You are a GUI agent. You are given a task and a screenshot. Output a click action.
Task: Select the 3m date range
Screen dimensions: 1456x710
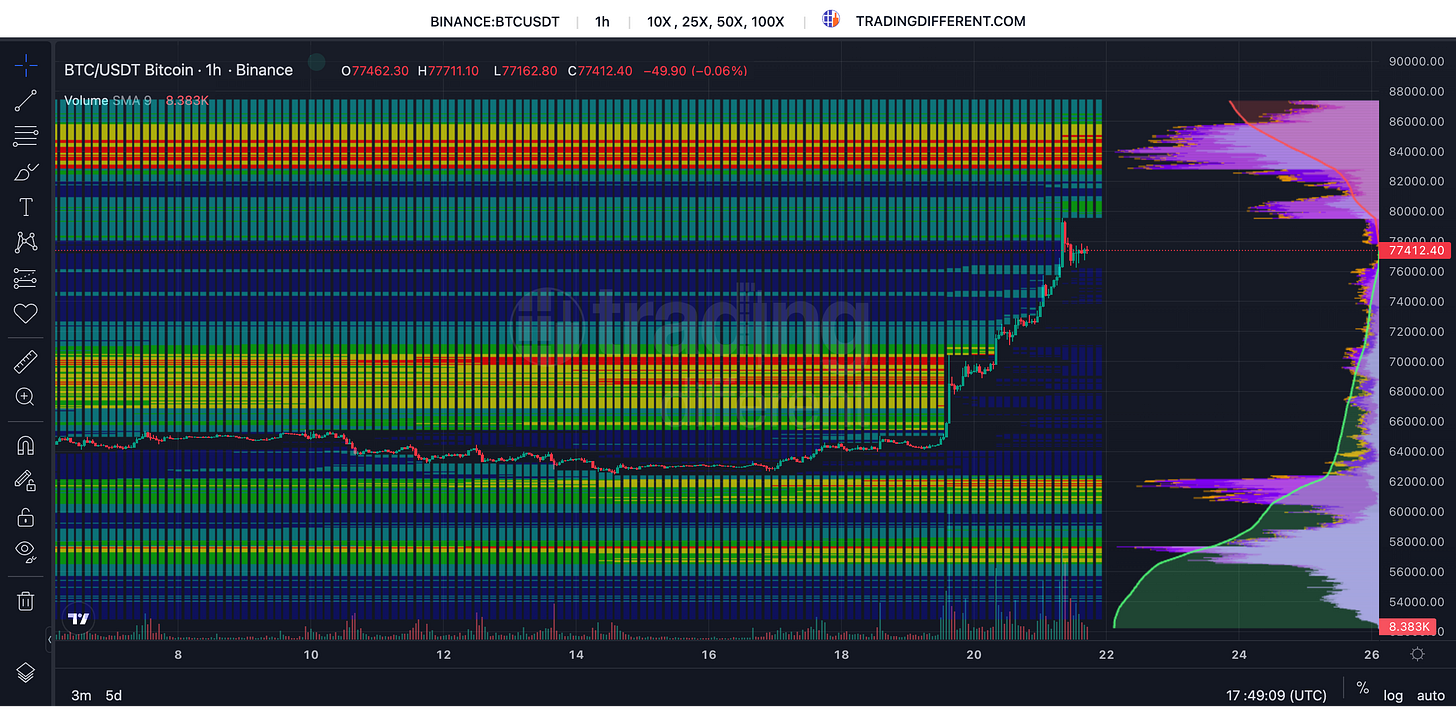pos(82,695)
